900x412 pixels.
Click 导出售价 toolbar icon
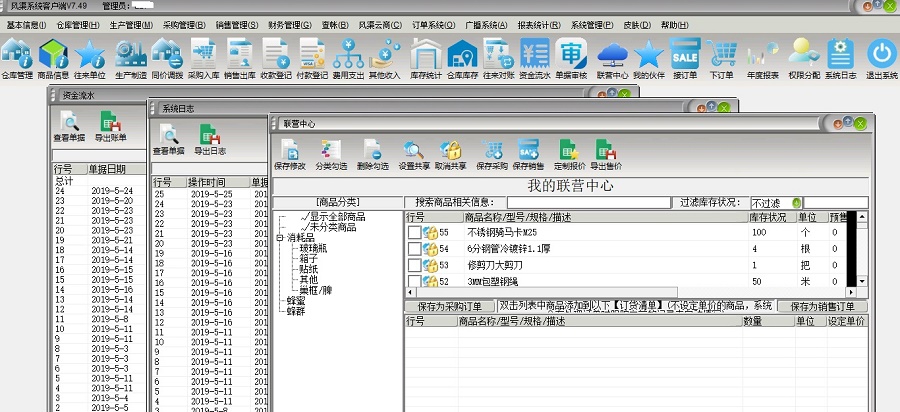[x=606, y=155]
